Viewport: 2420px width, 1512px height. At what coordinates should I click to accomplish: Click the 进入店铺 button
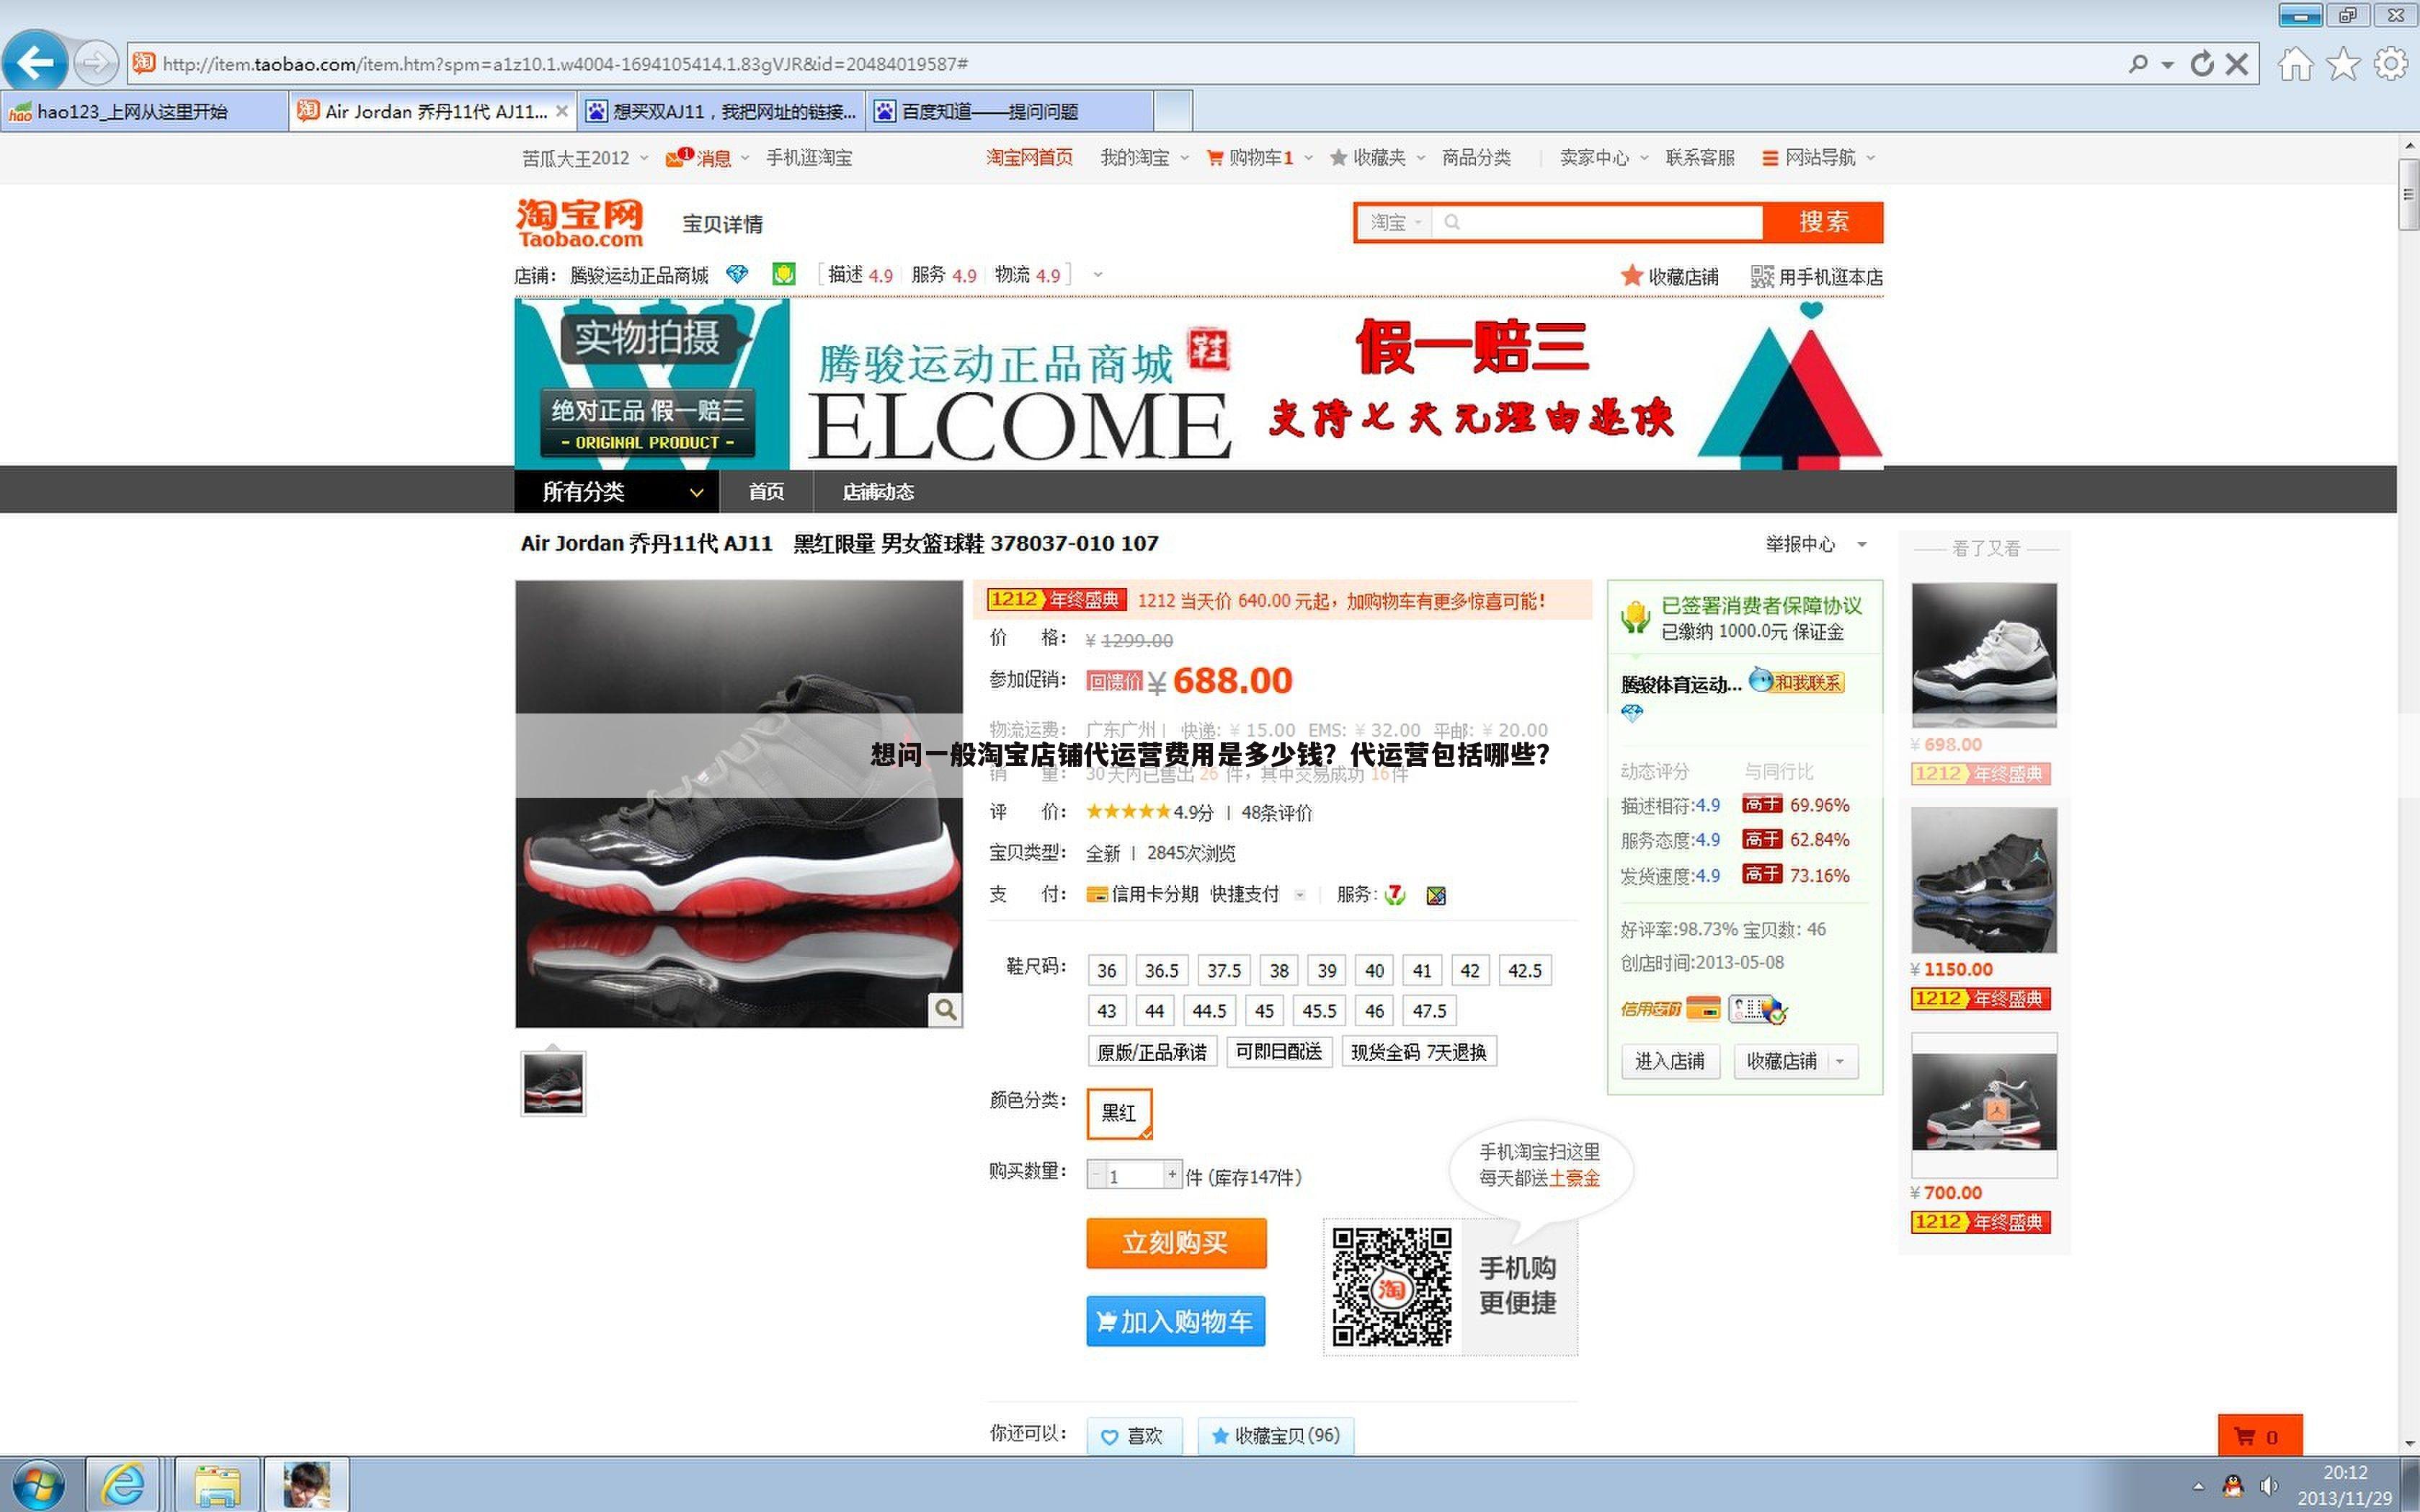[1670, 1061]
